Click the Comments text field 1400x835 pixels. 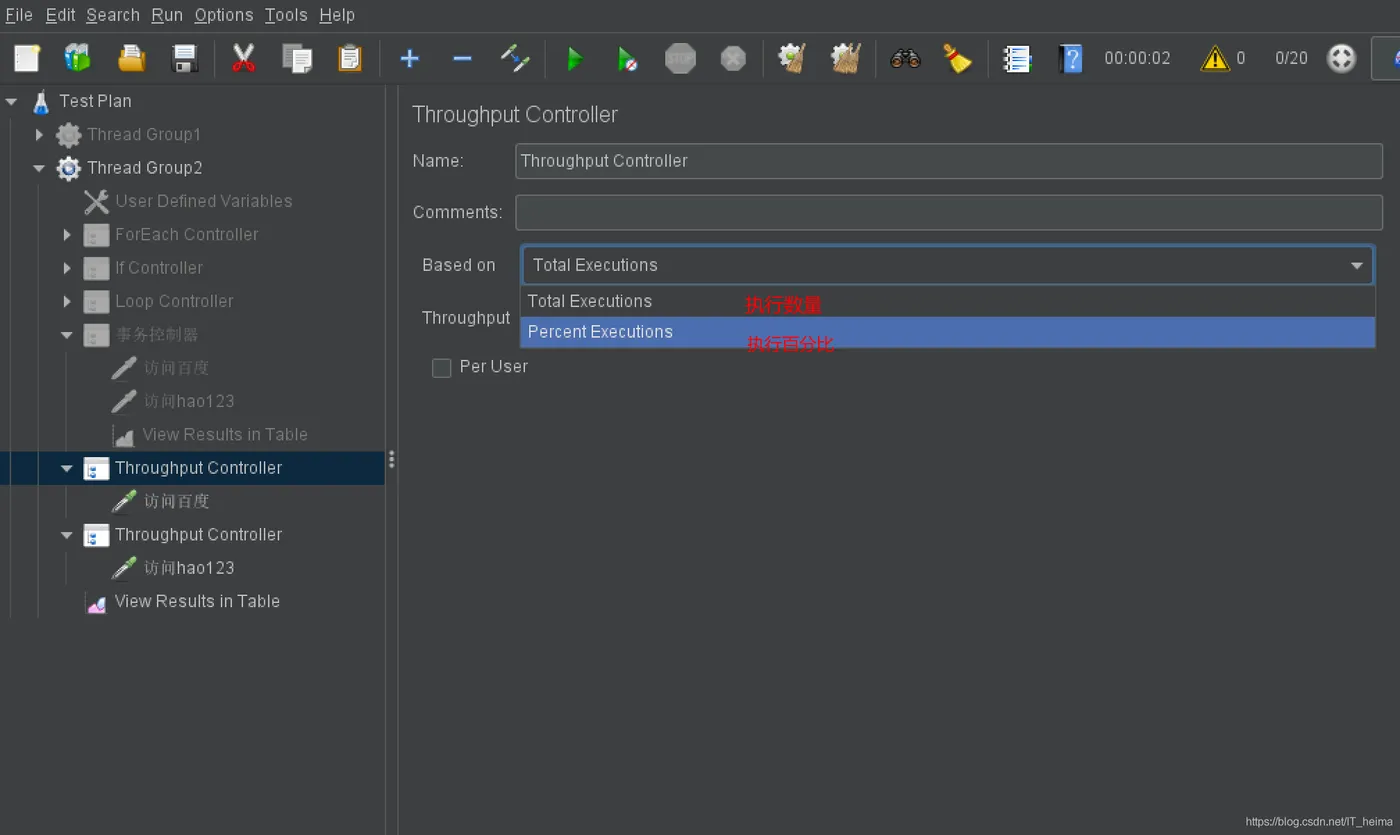coord(948,212)
